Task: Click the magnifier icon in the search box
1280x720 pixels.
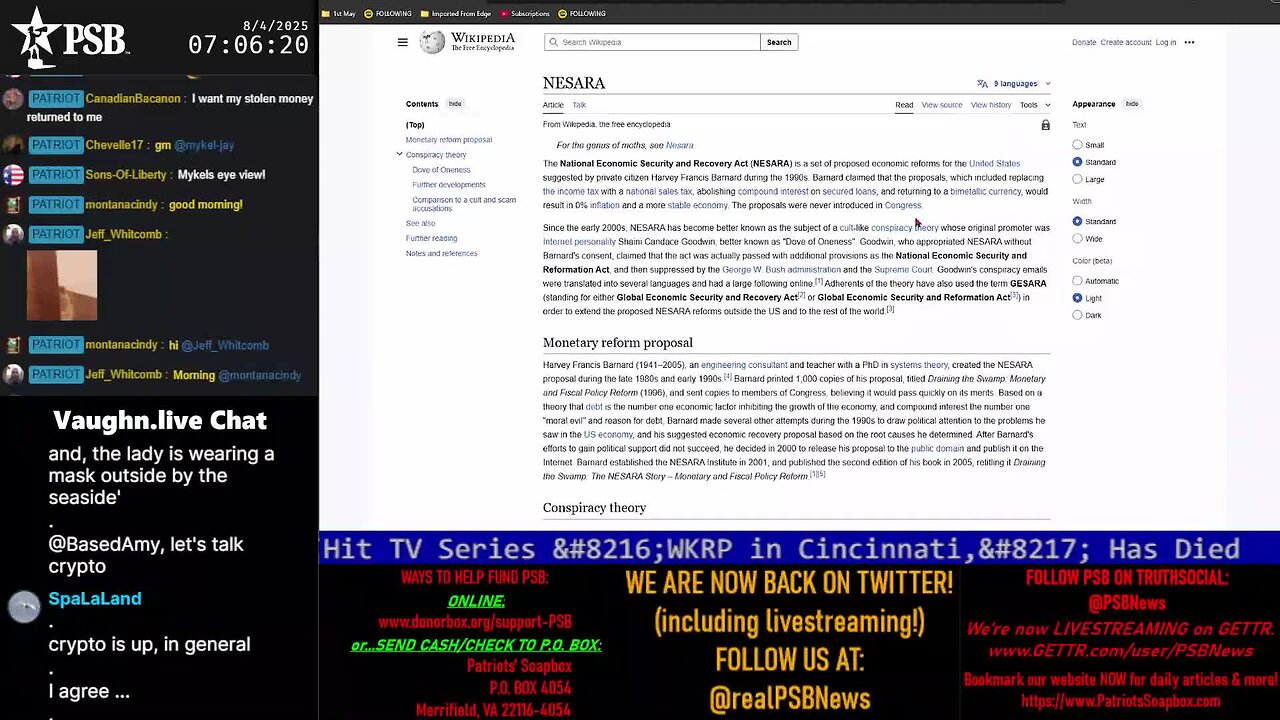Action: coord(552,42)
